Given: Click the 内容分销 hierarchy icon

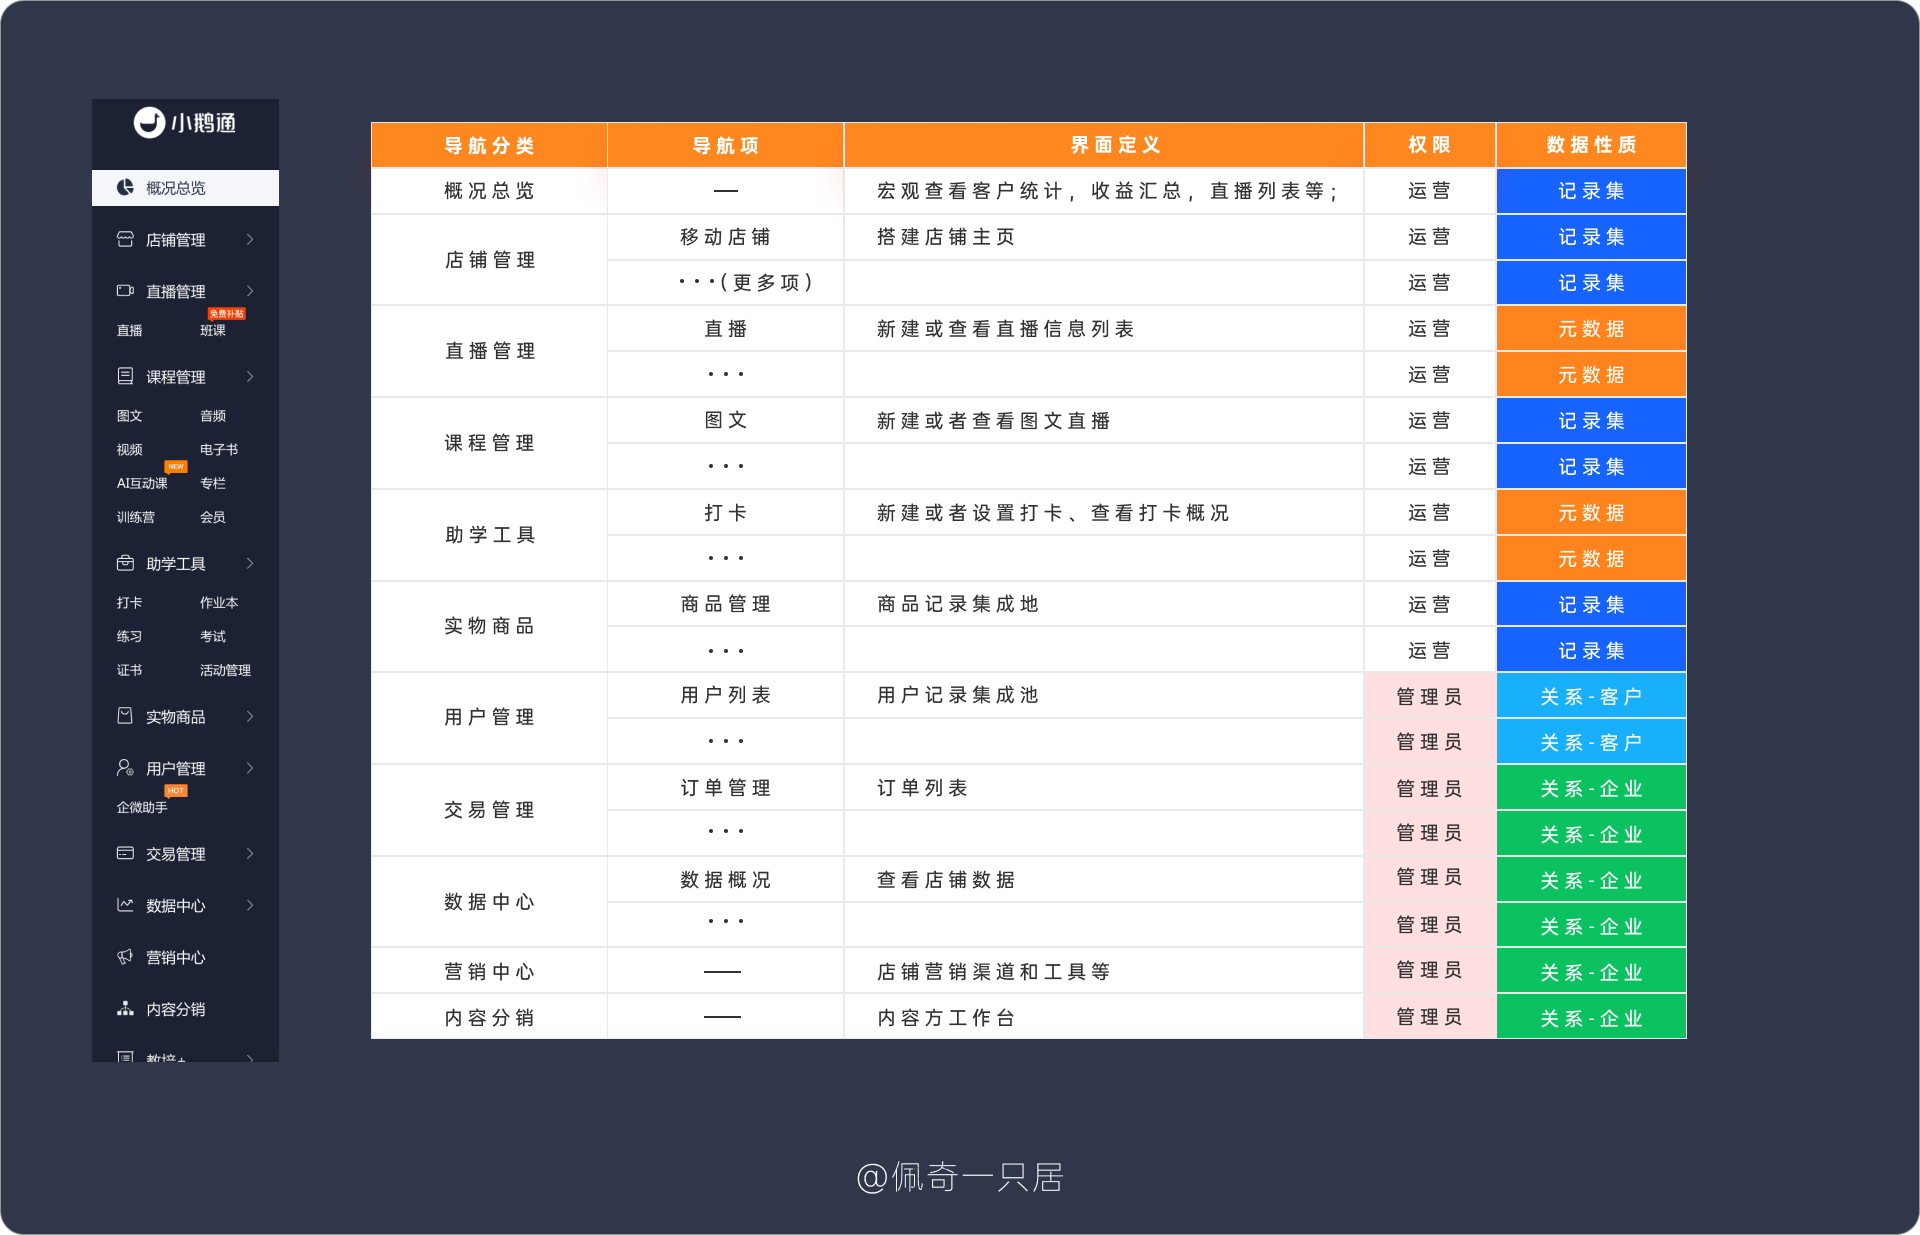Looking at the screenshot, I should pos(125,1008).
